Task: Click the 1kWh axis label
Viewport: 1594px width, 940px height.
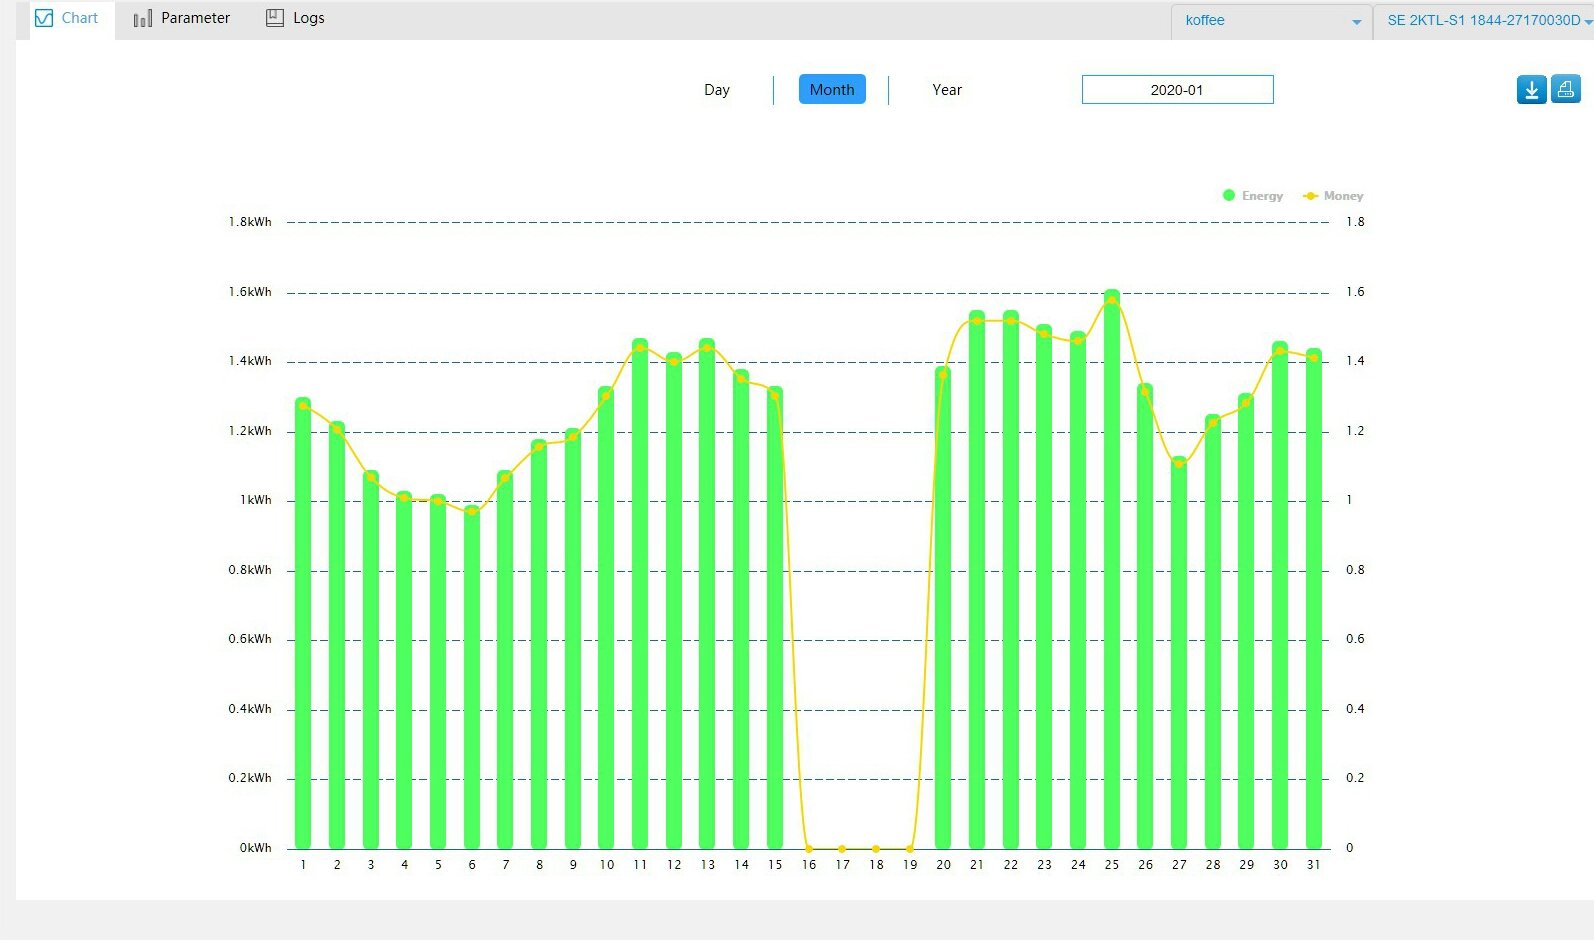Action: 256,500
